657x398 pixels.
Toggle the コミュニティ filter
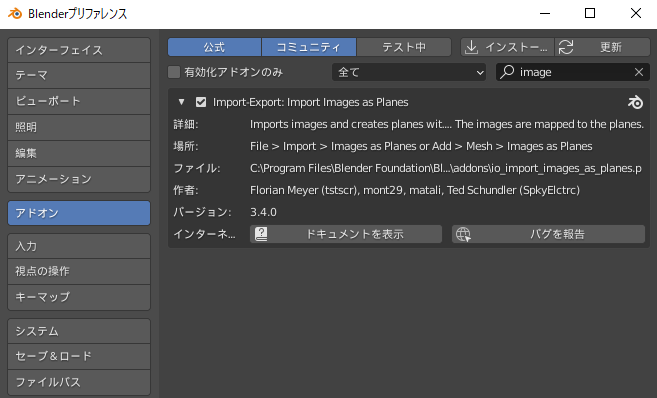point(309,47)
